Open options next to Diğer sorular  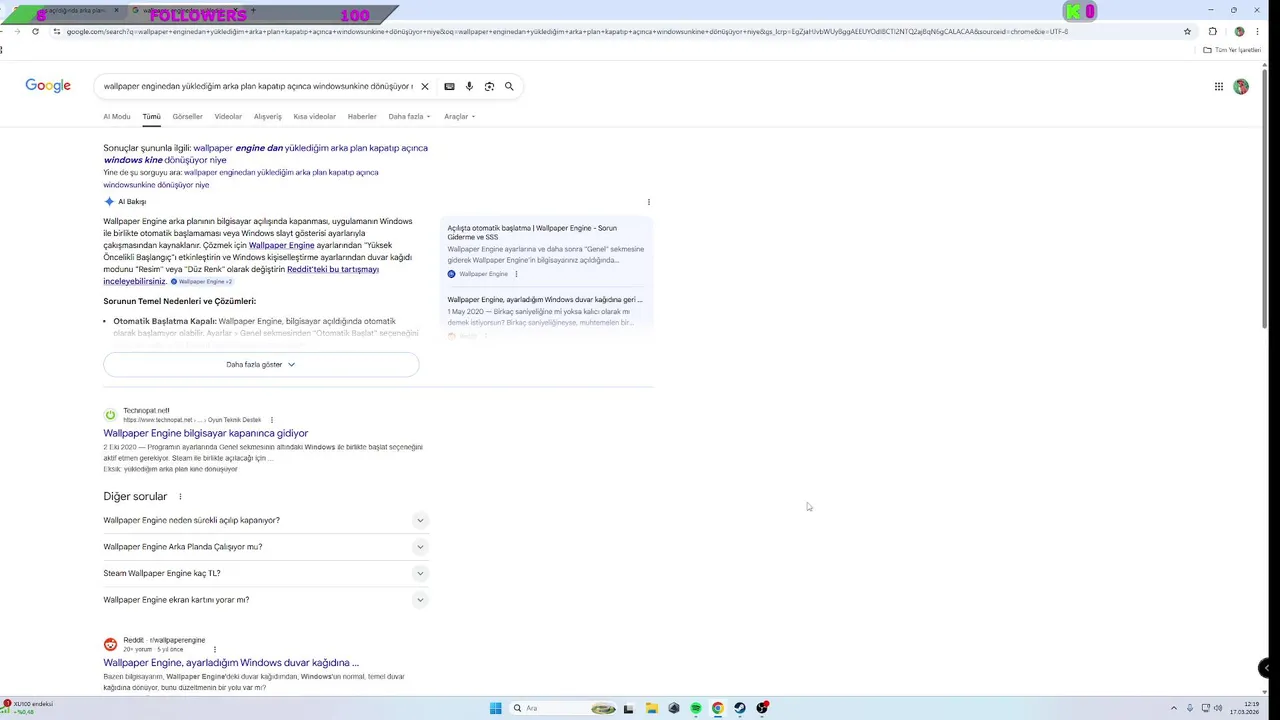pos(180,497)
